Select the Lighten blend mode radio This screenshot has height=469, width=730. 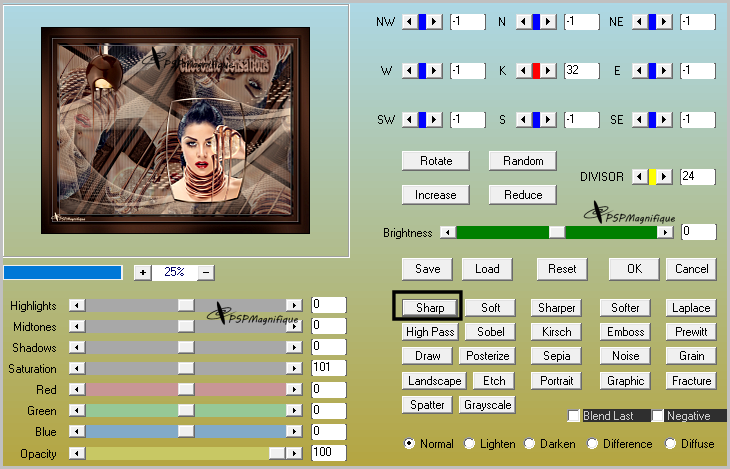[x=470, y=443]
